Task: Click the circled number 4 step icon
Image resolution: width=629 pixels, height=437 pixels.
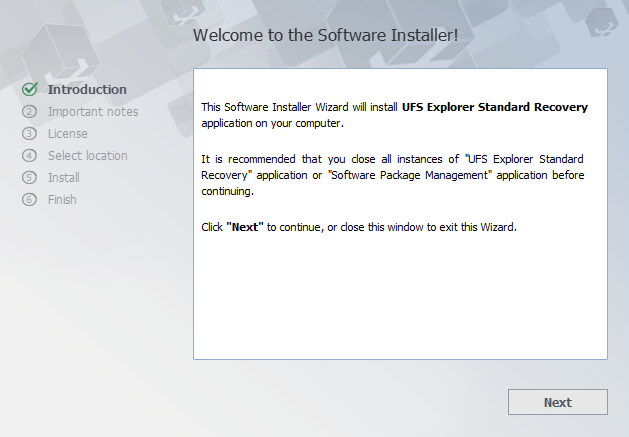Action: pos(29,156)
